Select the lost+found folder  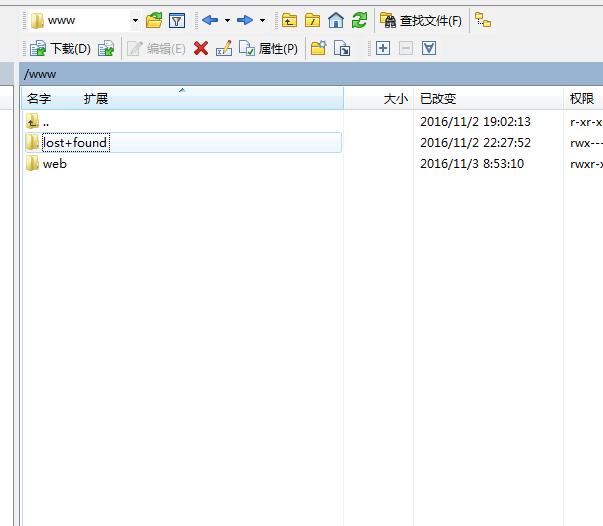(183, 143)
